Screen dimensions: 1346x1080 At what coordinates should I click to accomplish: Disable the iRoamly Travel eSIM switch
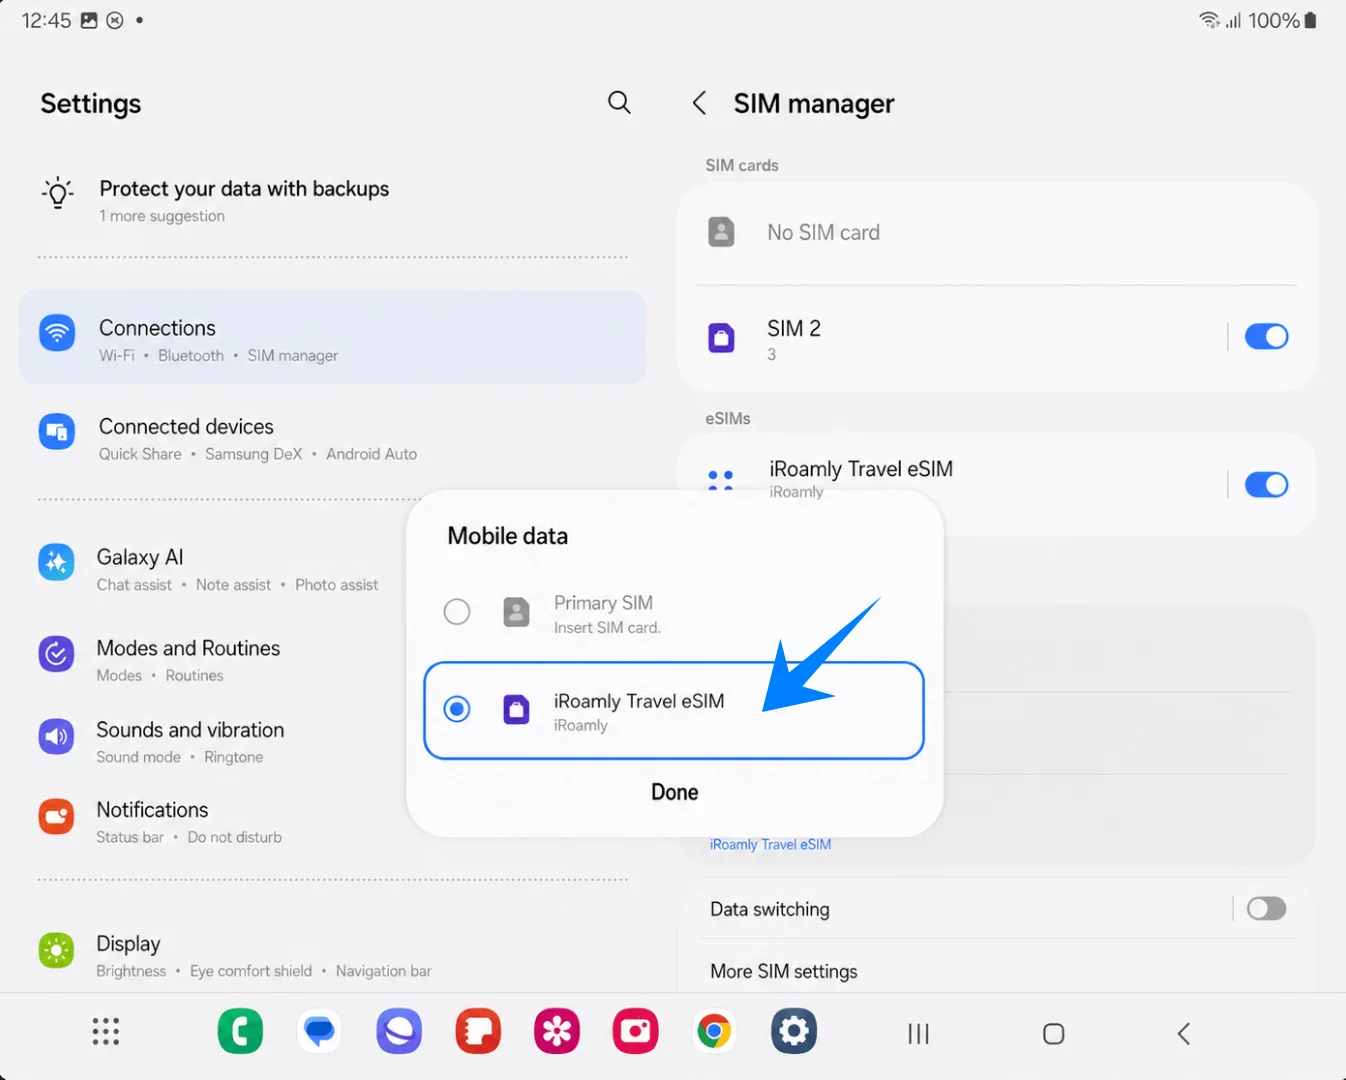pos(1266,485)
